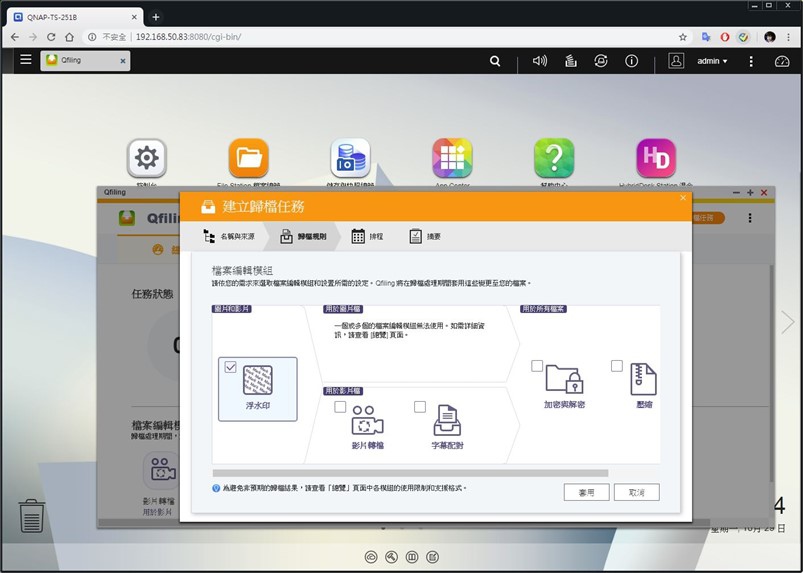This screenshot has height=573, width=803.
Task: Bookmark this page with star icon
Action: (683, 37)
